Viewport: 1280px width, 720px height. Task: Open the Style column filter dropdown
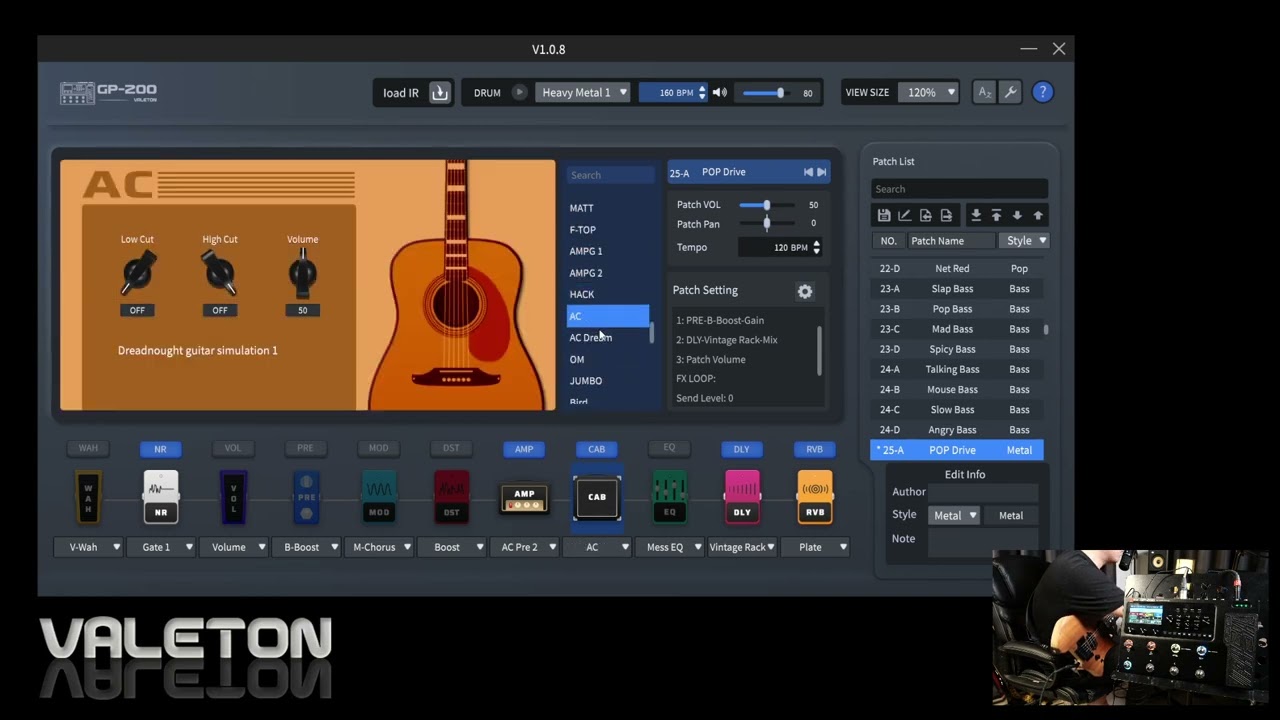pyautogui.click(x=1024, y=240)
